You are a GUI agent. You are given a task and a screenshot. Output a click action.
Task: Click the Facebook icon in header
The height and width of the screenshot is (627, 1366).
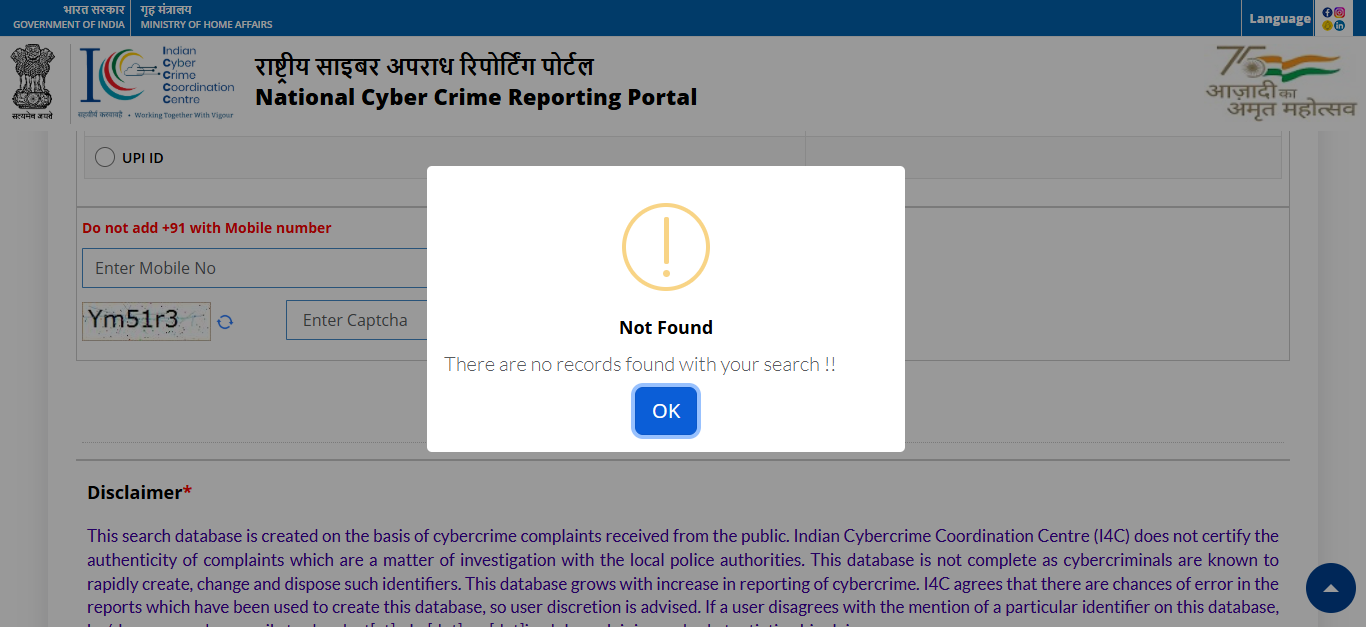tap(1328, 12)
